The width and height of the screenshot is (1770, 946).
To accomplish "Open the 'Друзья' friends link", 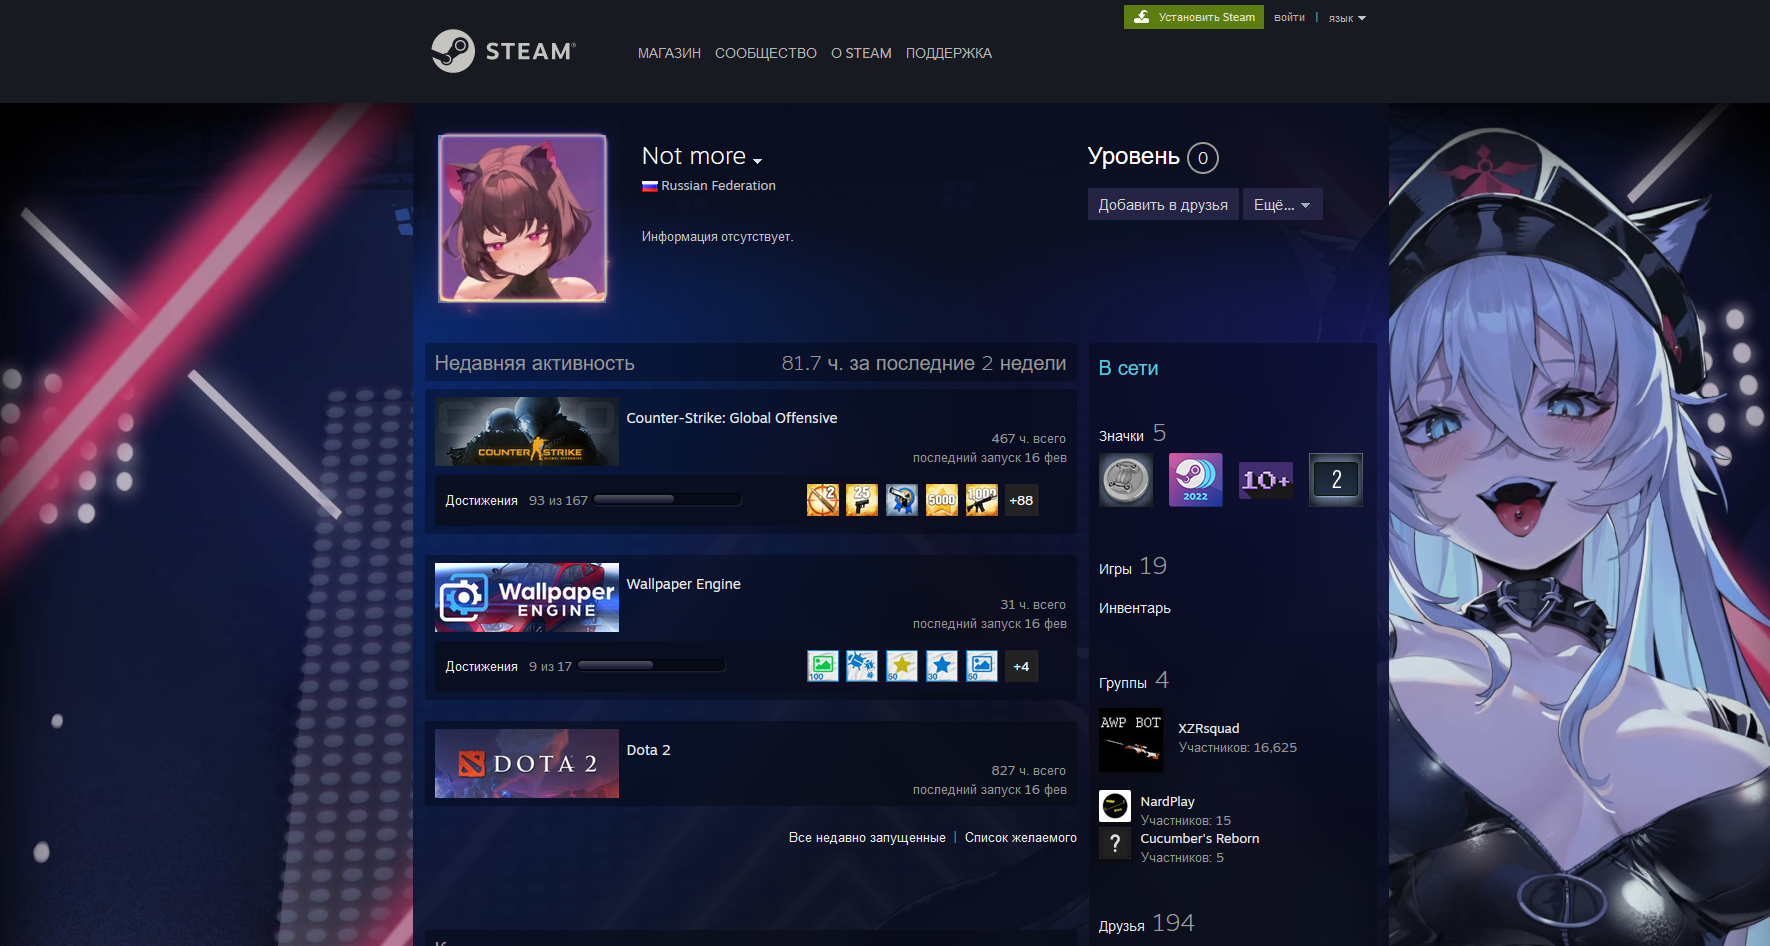I will tap(1122, 926).
